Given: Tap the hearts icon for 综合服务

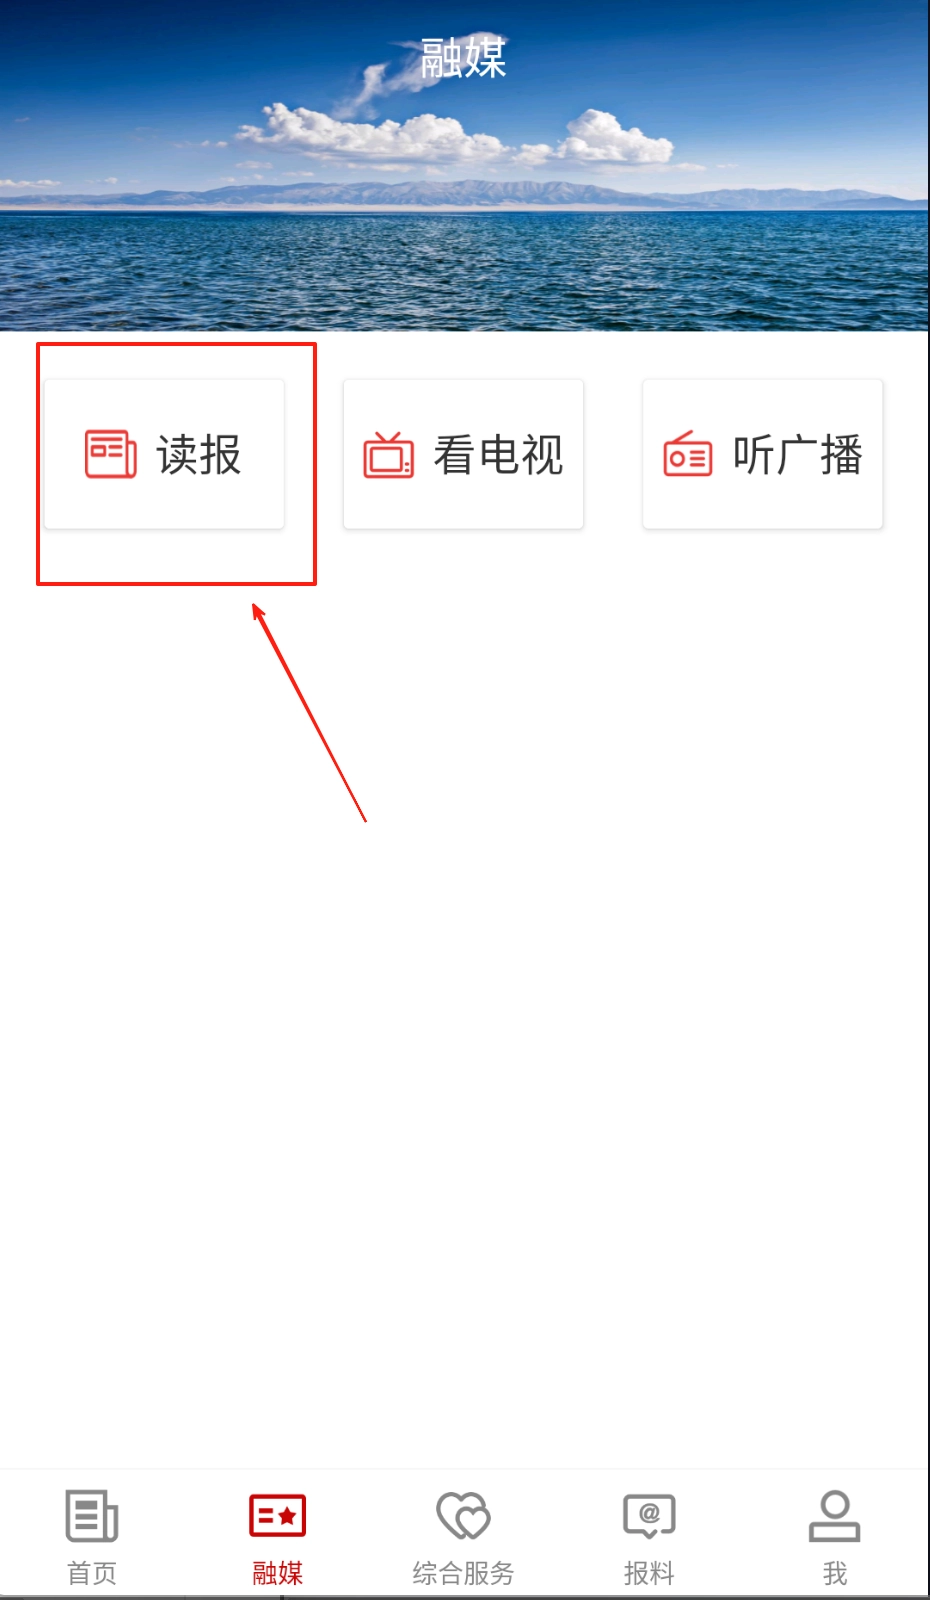Looking at the screenshot, I should (x=463, y=1516).
